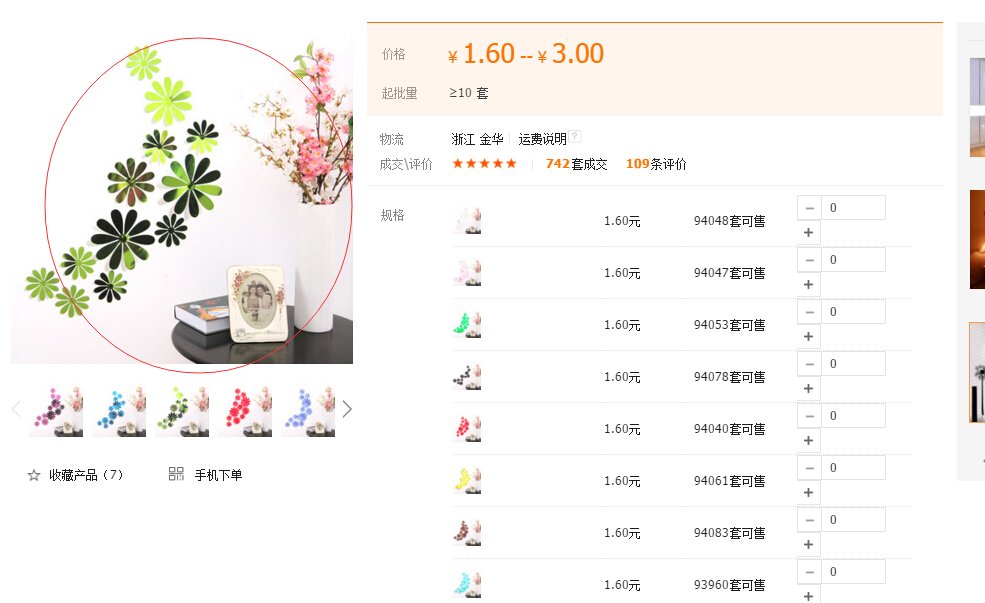Increase quantity for the green flower variant
Viewport: 985px width, 603px height.
[808, 337]
